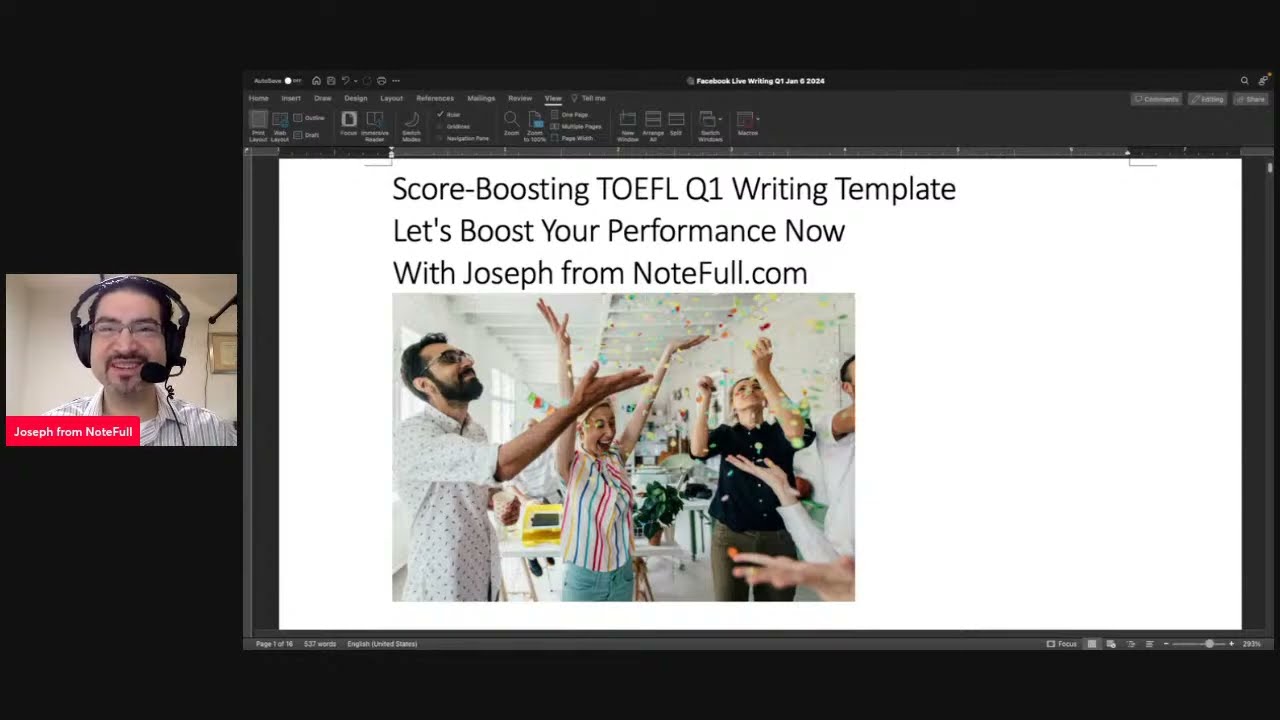Switch to the Insert tab
The width and height of the screenshot is (1280, 720).
pyautogui.click(x=291, y=98)
